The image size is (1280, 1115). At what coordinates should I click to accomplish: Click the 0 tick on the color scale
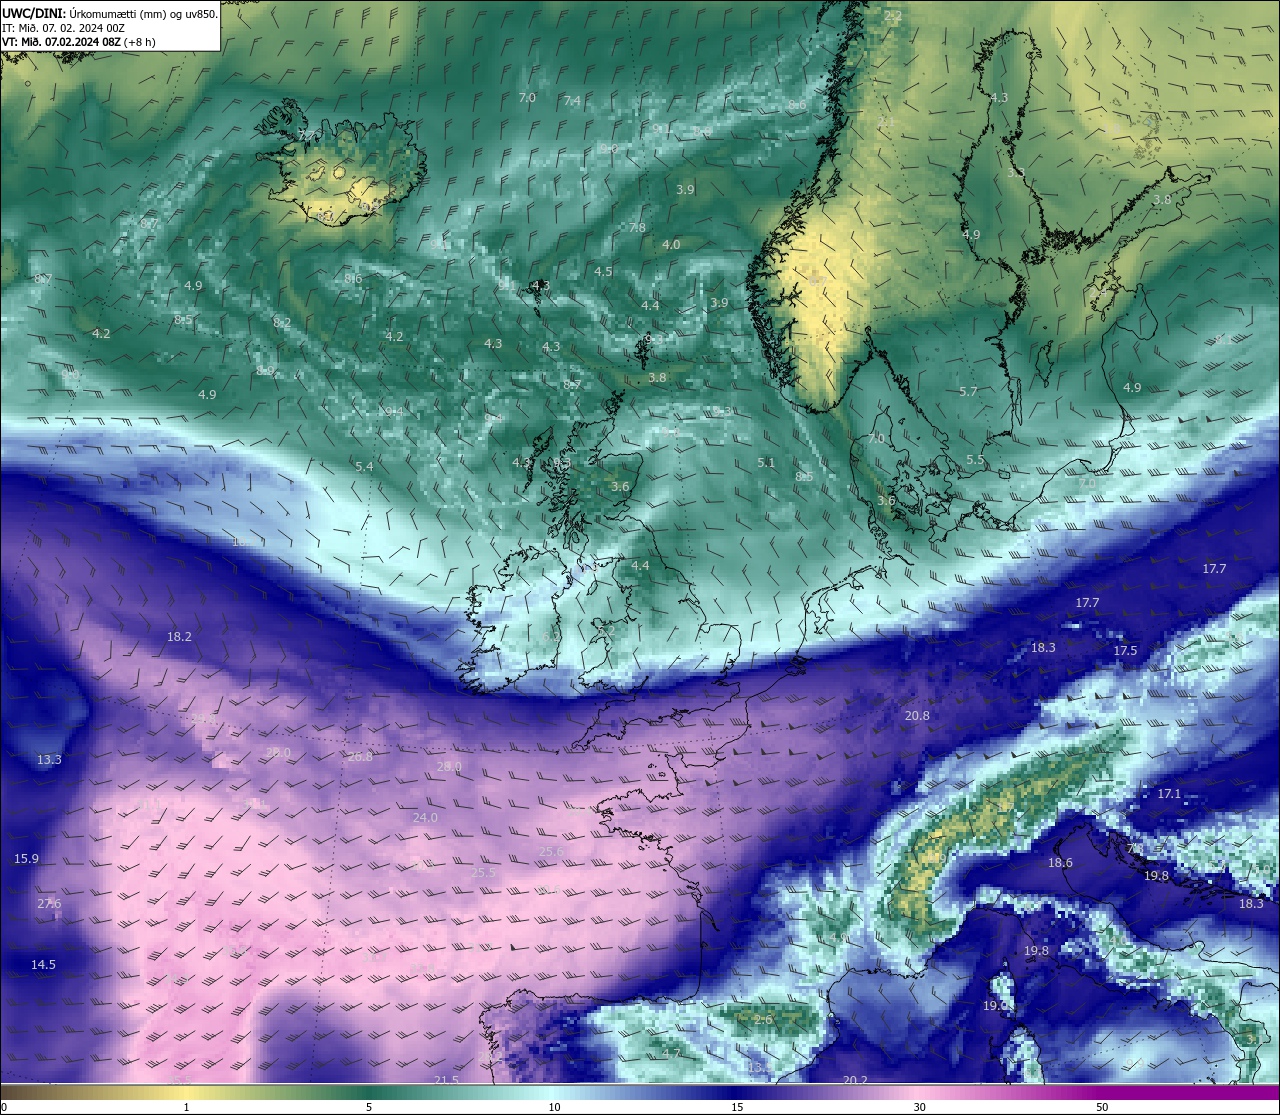pos(4,1107)
